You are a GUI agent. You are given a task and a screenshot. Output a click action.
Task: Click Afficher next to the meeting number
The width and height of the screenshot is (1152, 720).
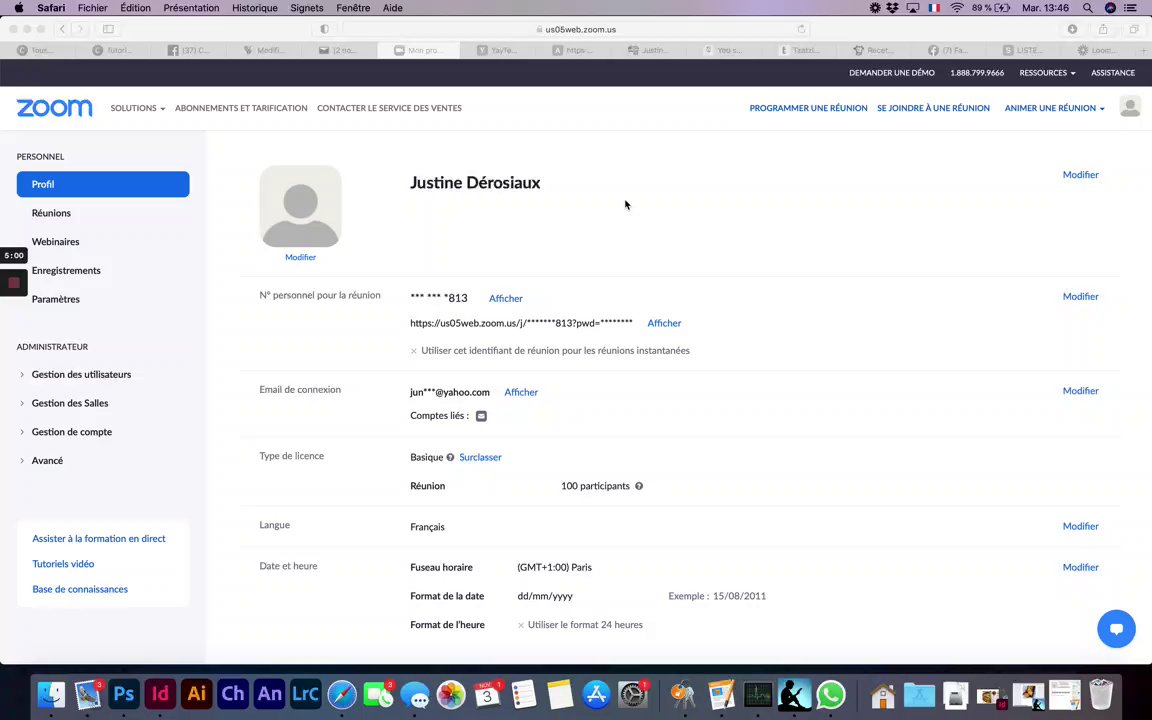506,298
